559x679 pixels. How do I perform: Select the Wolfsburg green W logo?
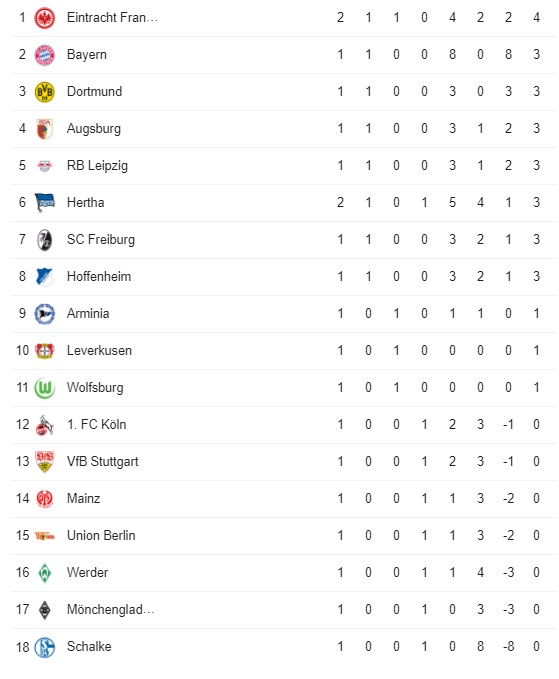coord(45,388)
